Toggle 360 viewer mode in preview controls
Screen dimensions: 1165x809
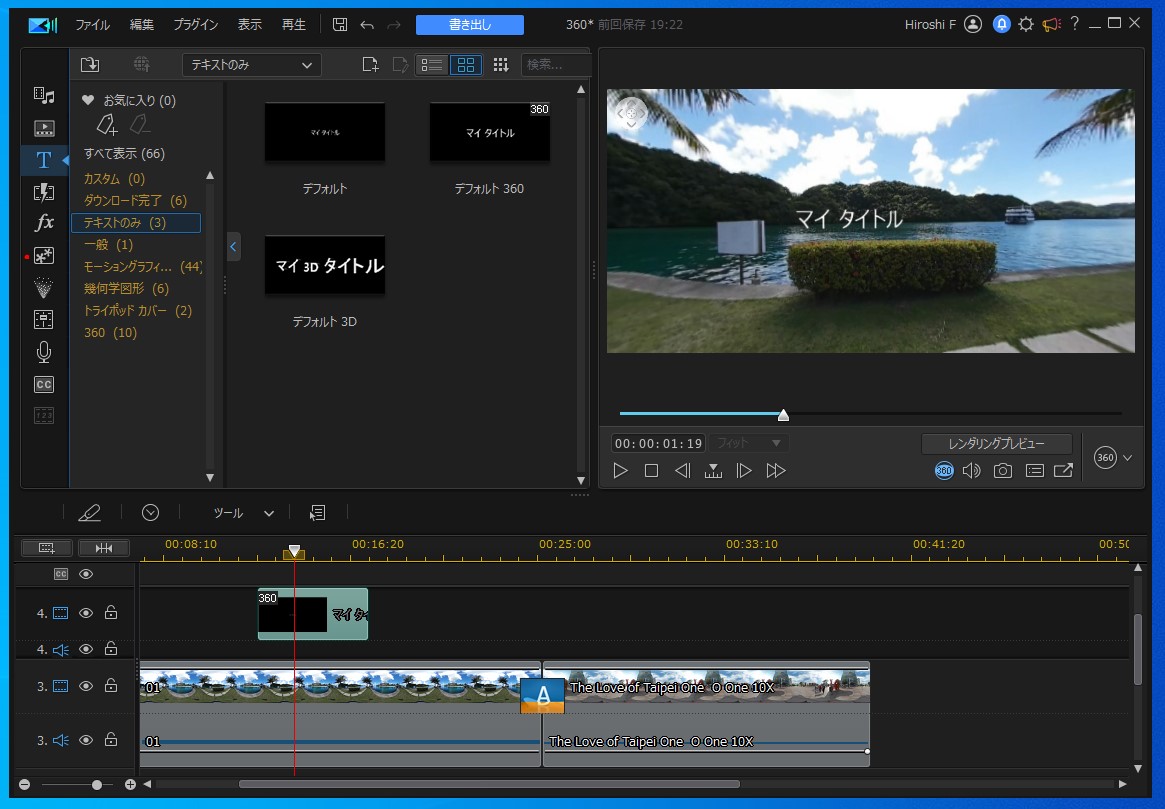point(944,471)
